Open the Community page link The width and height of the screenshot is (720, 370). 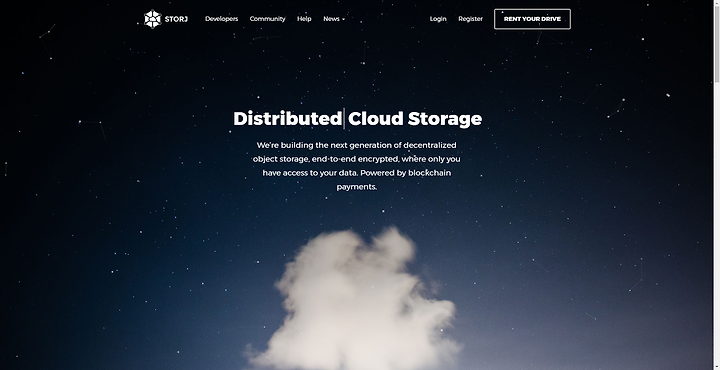(x=267, y=19)
